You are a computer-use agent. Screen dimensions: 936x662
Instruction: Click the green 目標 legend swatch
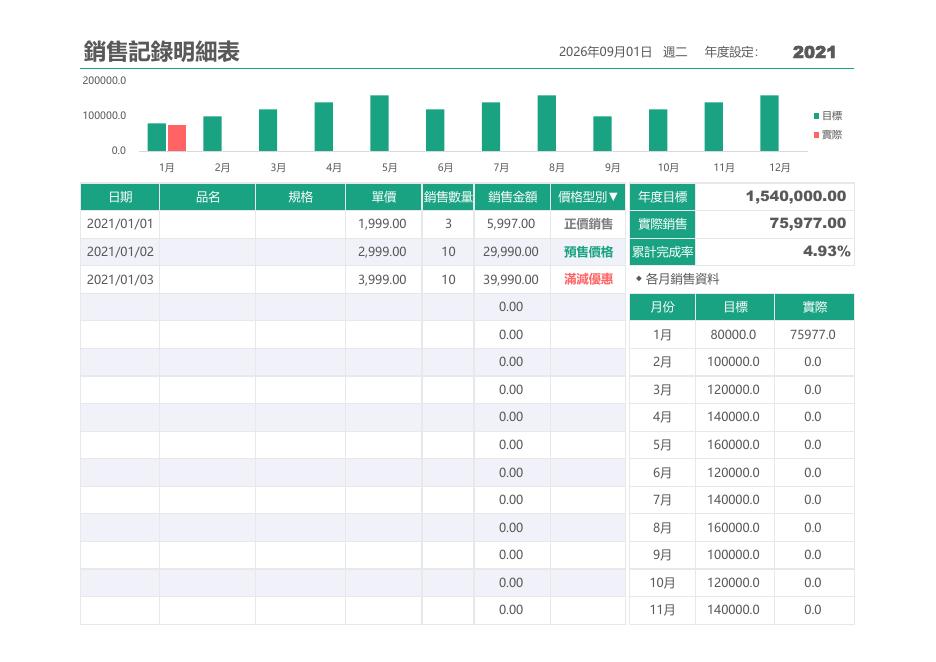(816, 116)
